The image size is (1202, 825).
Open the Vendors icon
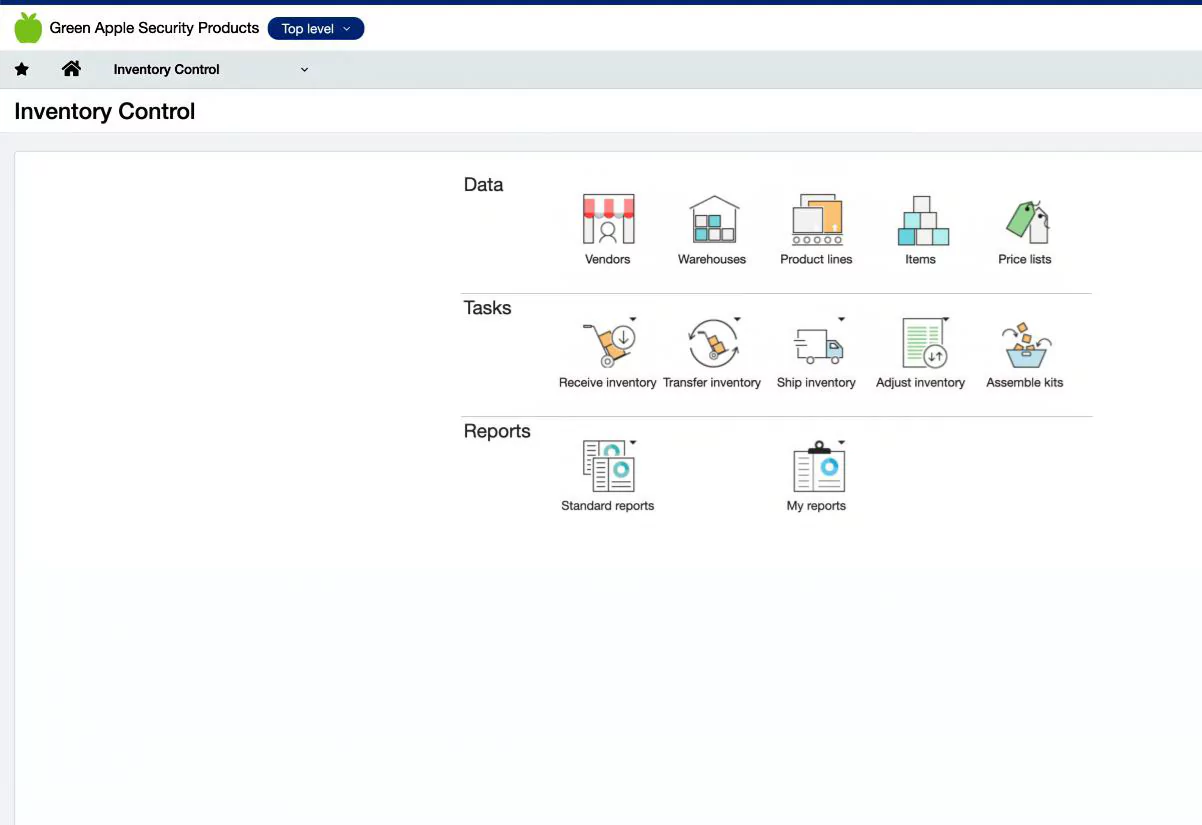point(608,220)
